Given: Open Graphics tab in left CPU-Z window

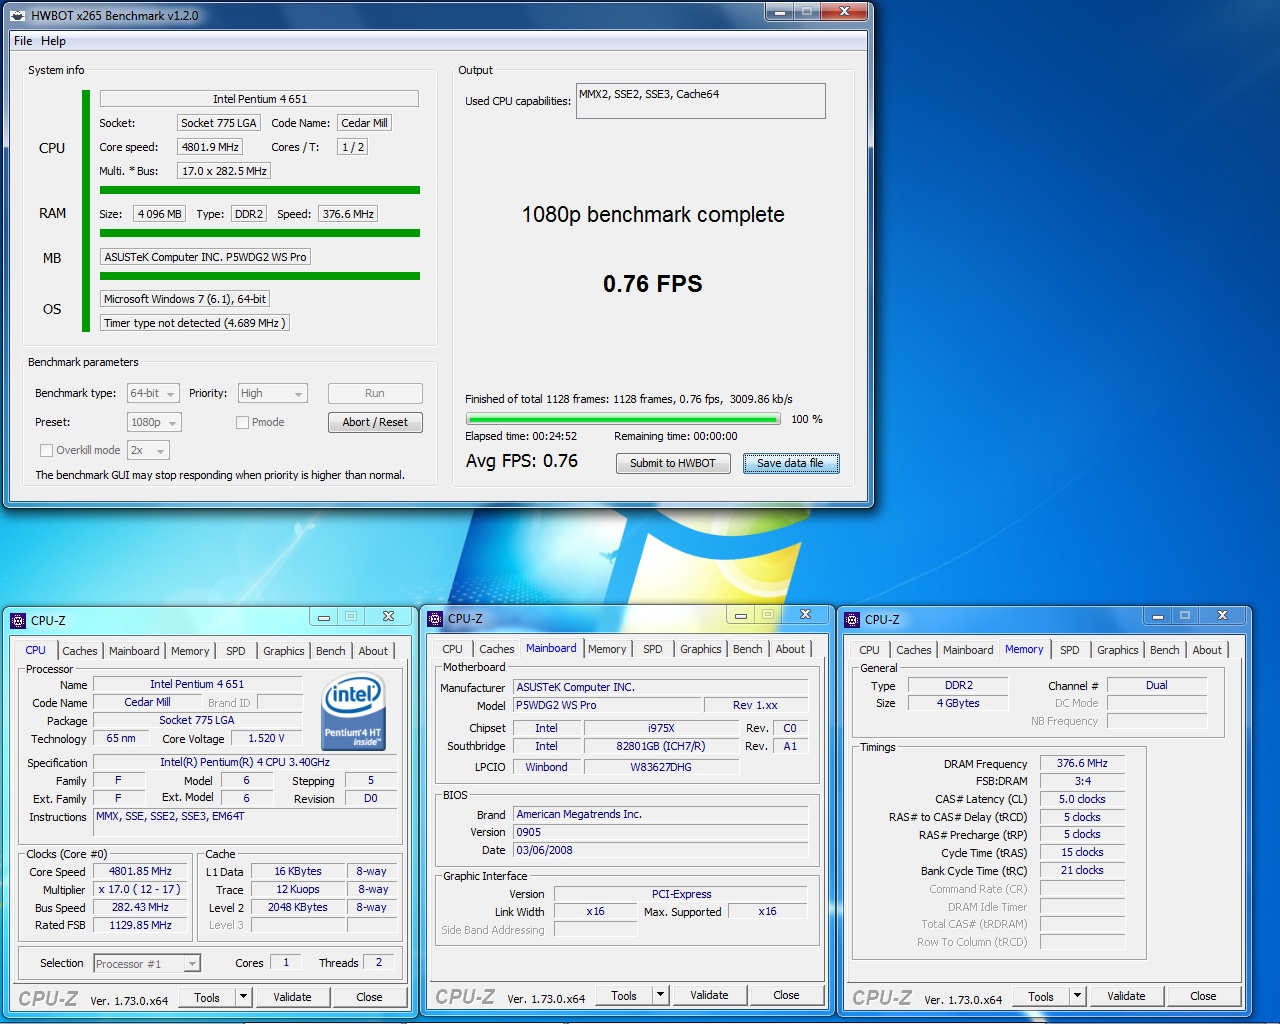Looking at the screenshot, I should click(x=284, y=651).
